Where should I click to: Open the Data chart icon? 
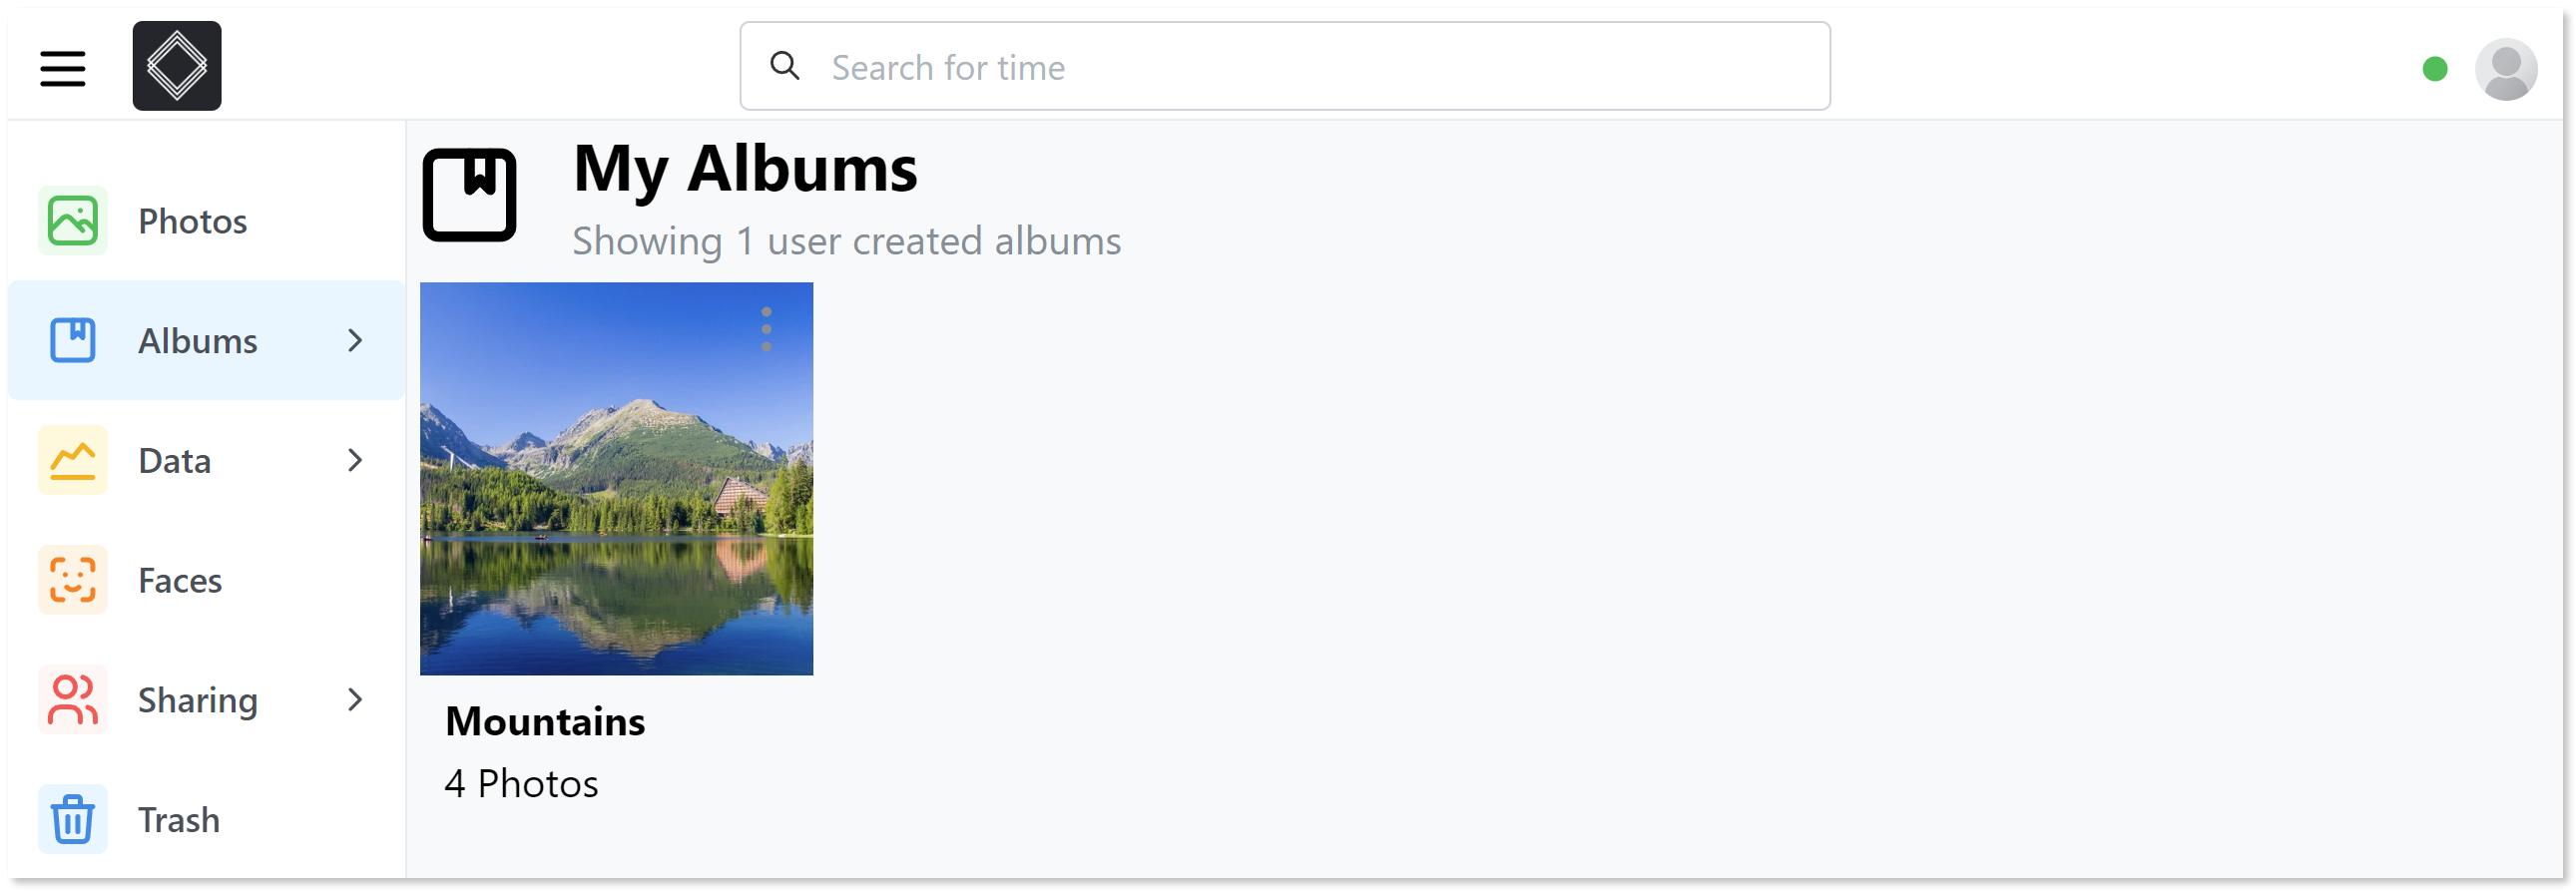click(72, 459)
